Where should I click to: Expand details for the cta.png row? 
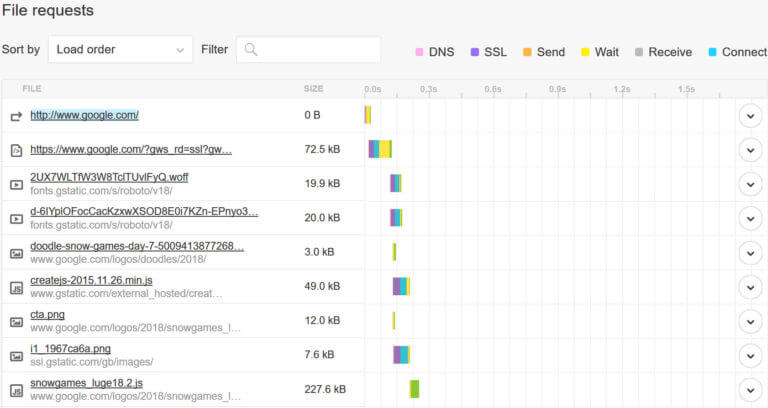pos(750,322)
